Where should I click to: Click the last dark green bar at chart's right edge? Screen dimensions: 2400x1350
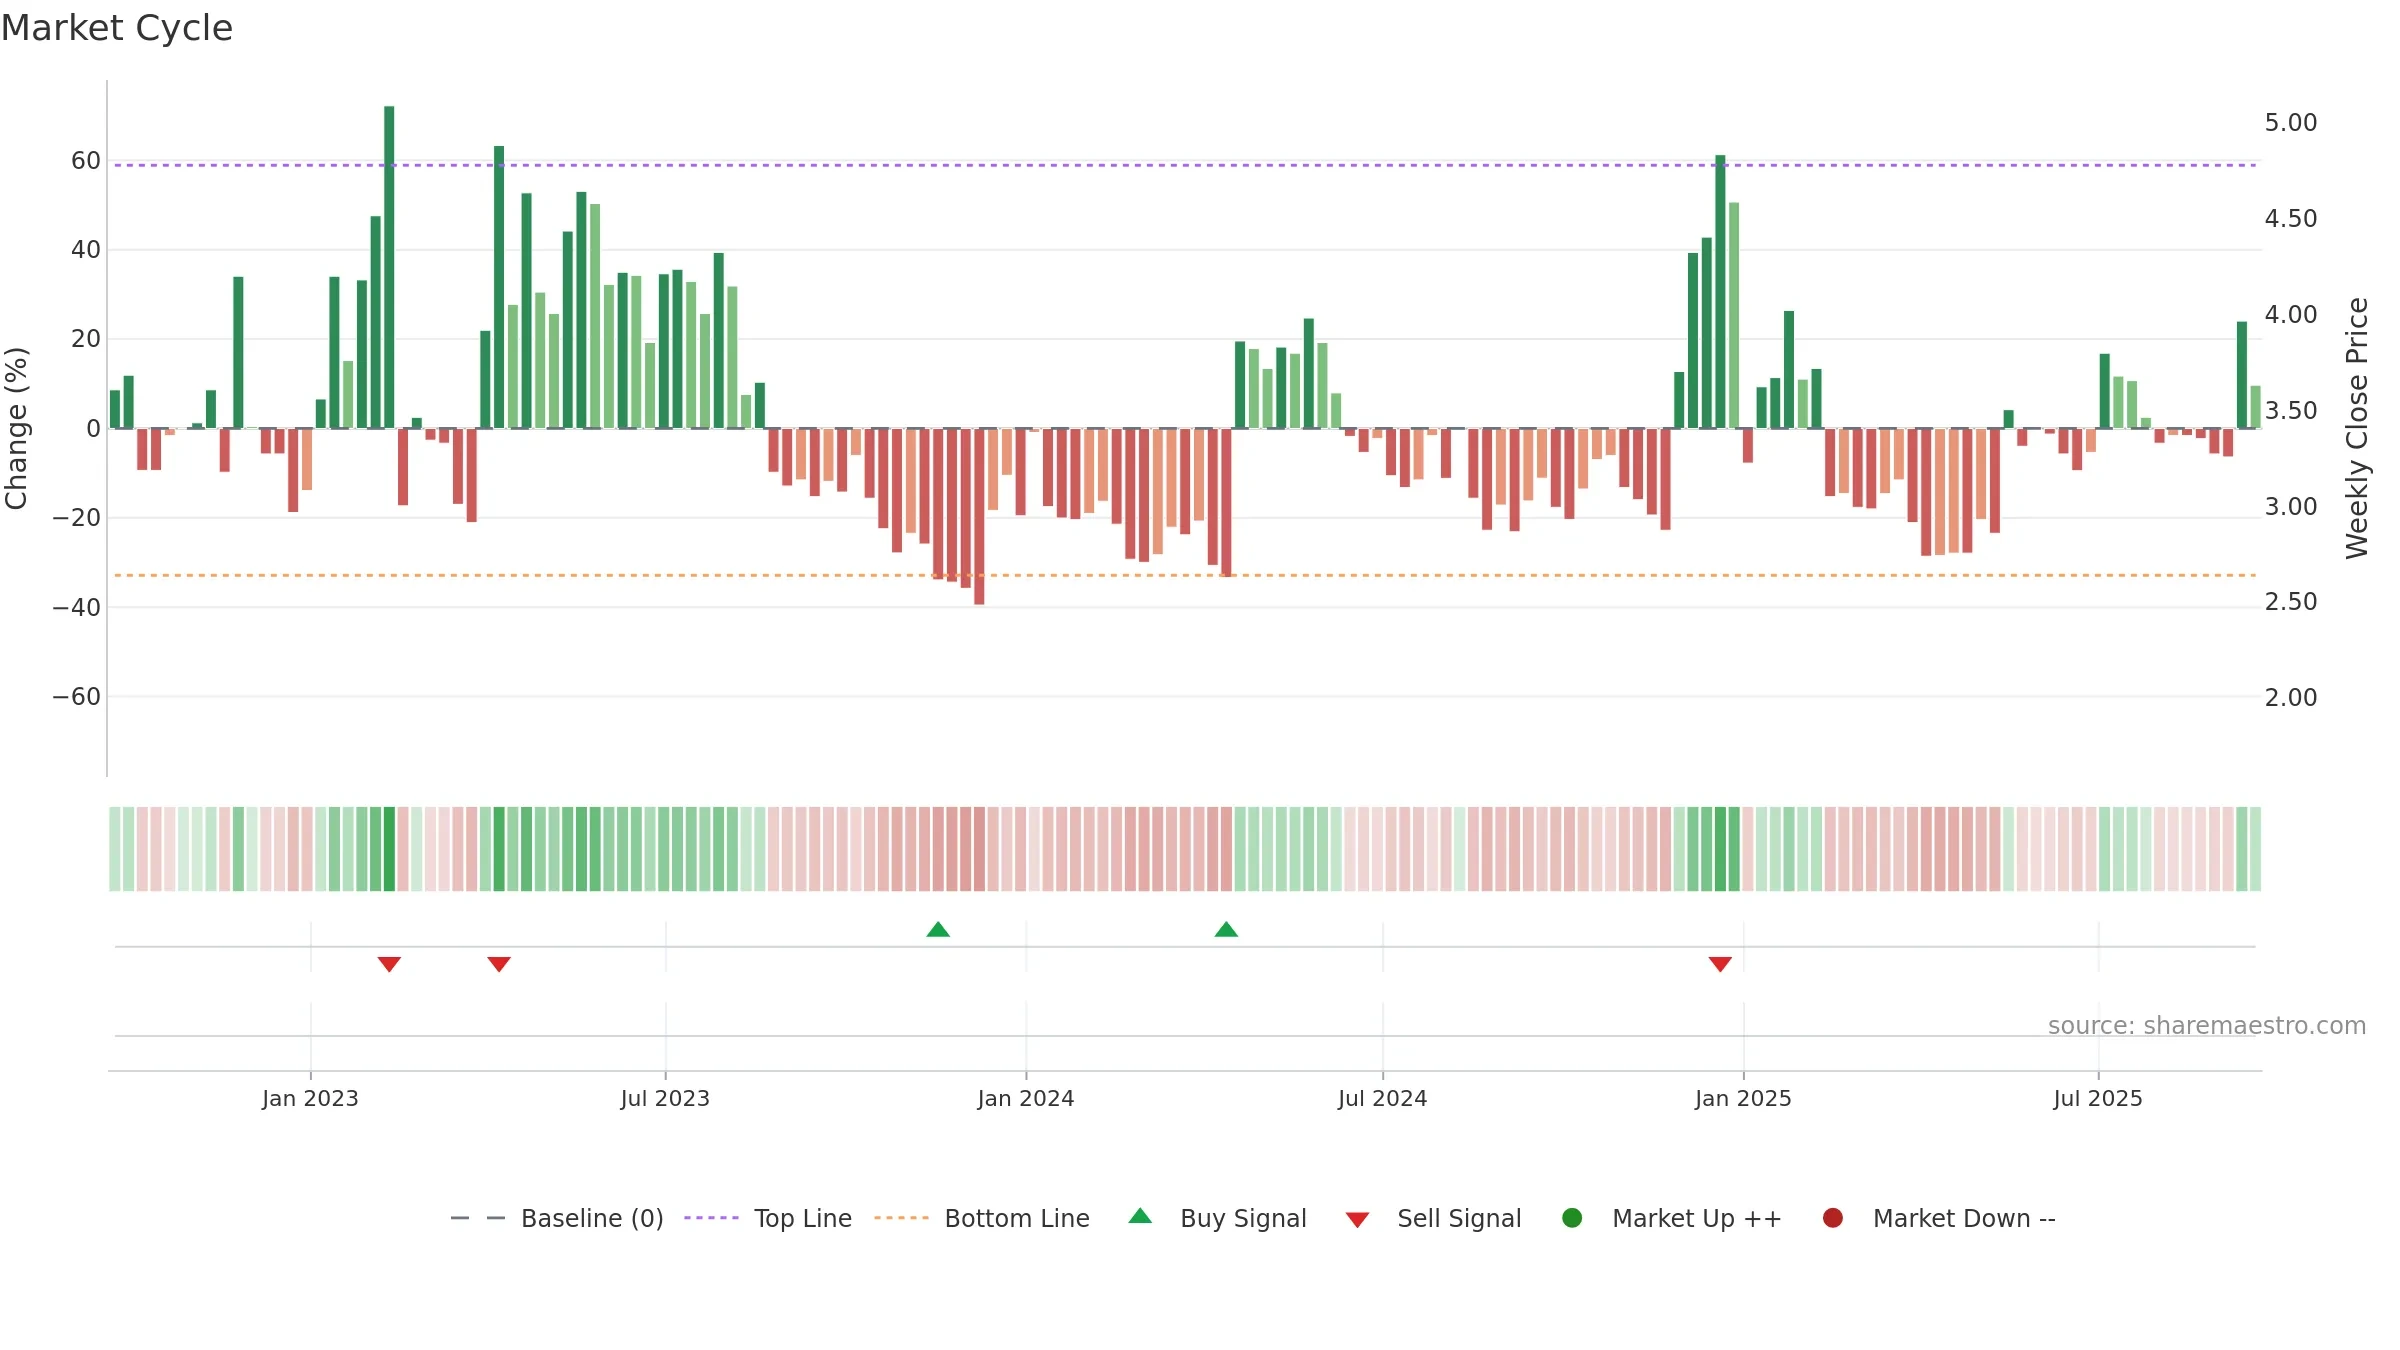pos(2242,375)
